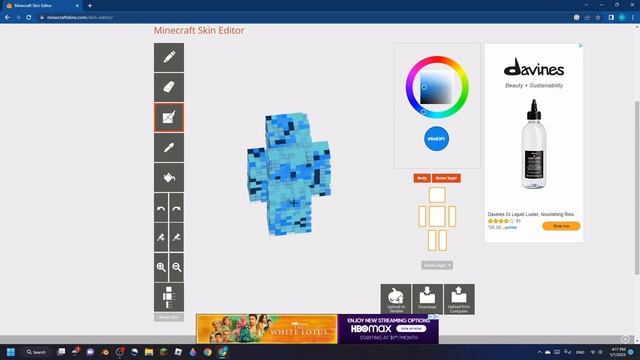This screenshot has width=640, height=360.
Task: Go forward in browser history
Action: (x=18, y=18)
